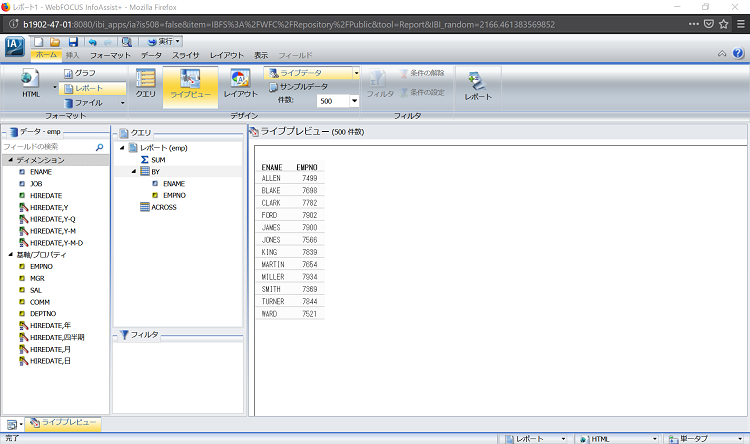This screenshot has height=444, width=750.
Task: Open the IA application menu button
Action: (14, 46)
